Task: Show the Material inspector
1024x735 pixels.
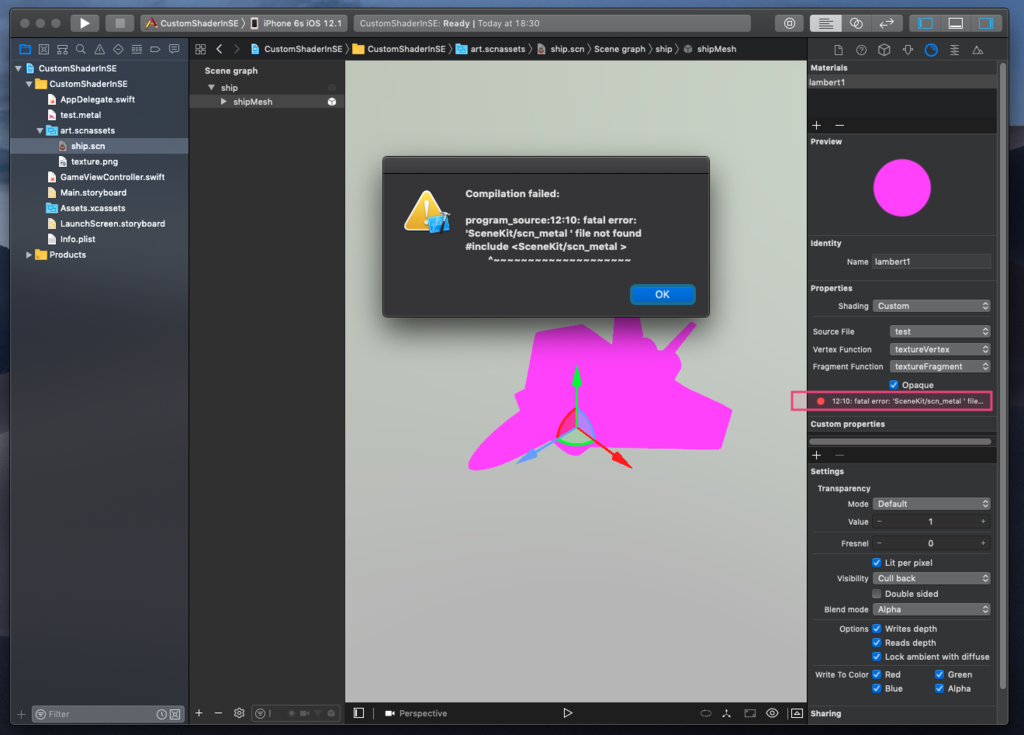Action: 931,50
